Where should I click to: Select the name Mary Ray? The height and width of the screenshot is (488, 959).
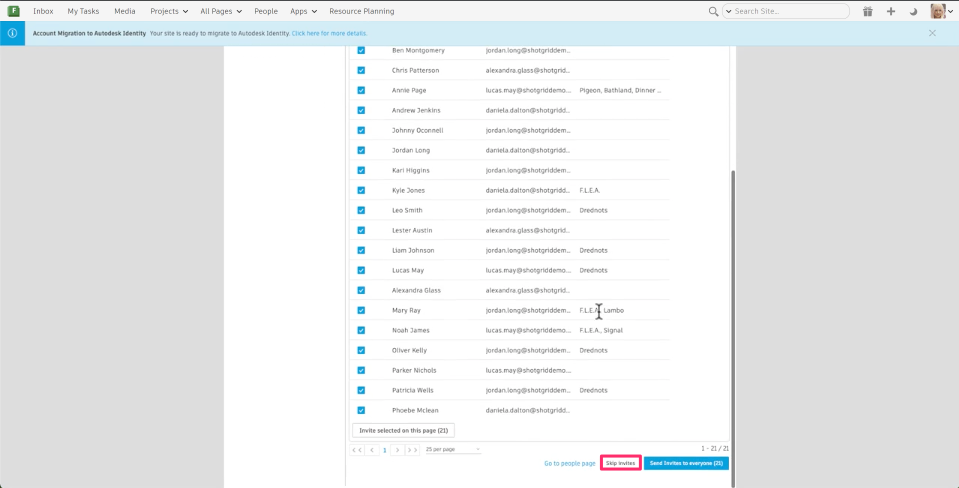coord(406,310)
